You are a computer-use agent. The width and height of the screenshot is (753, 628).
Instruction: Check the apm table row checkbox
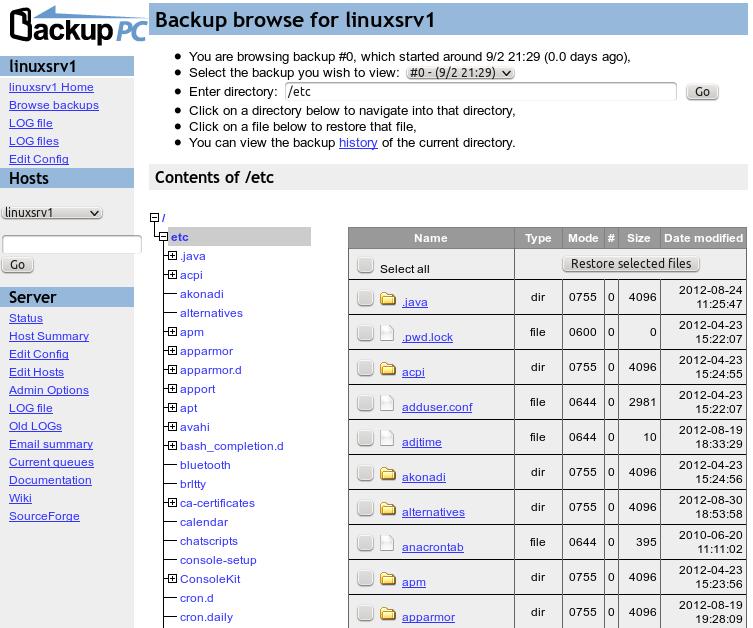point(365,578)
